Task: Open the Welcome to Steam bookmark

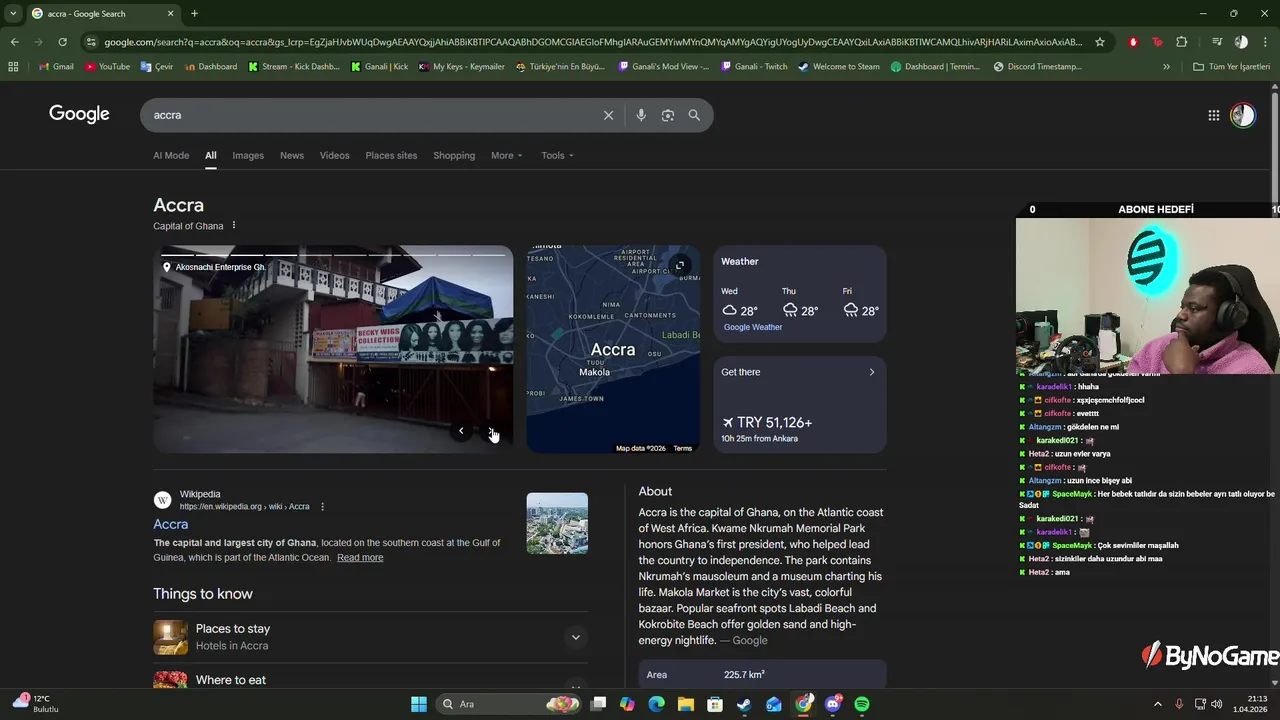Action: [x=838, y=67]
